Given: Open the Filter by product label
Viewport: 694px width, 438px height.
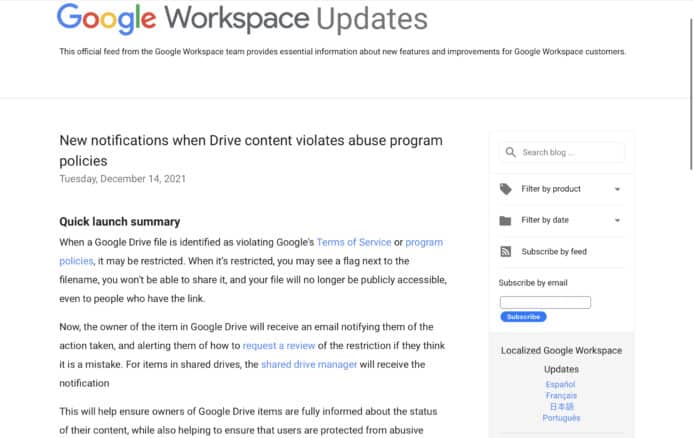Looking at the screenshot, I should [x=551, y=189].
